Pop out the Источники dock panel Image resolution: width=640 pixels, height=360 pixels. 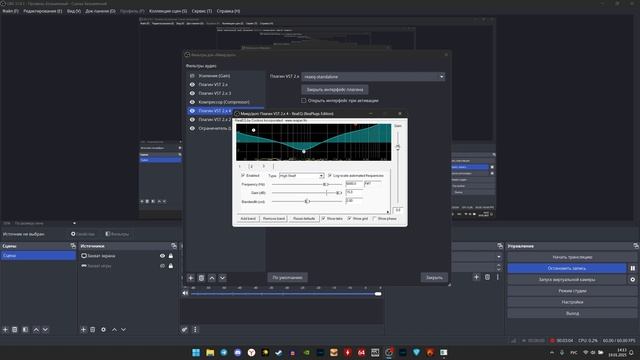tap(174, 246)
